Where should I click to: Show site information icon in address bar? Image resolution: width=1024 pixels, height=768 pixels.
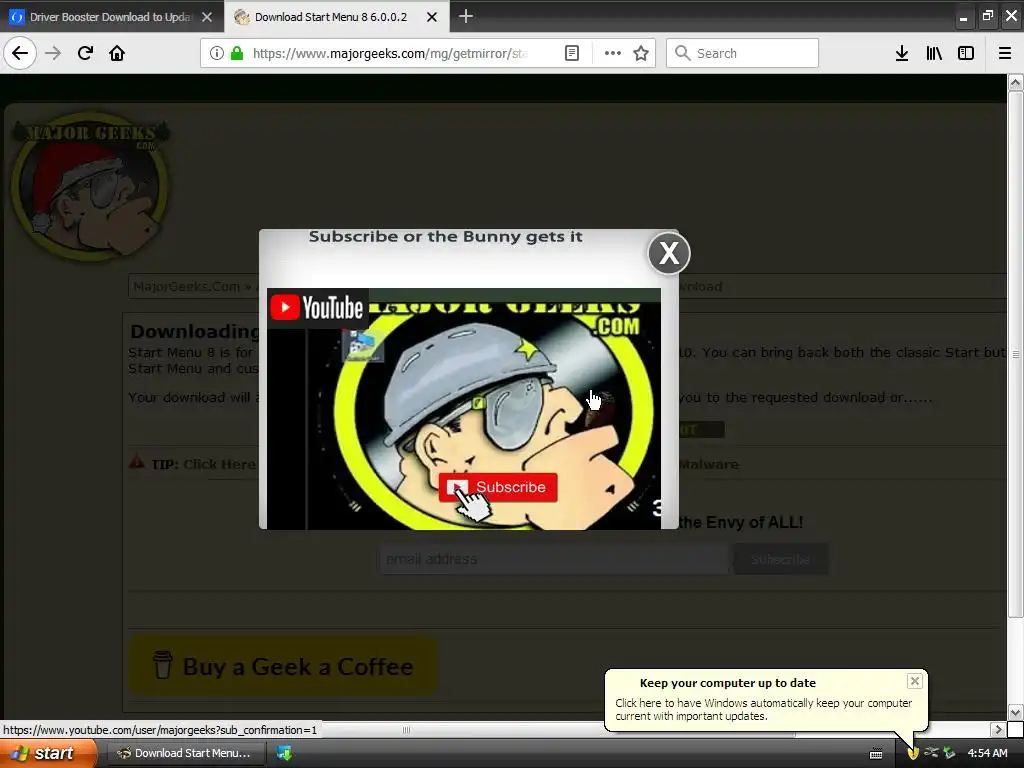(217, 53)
